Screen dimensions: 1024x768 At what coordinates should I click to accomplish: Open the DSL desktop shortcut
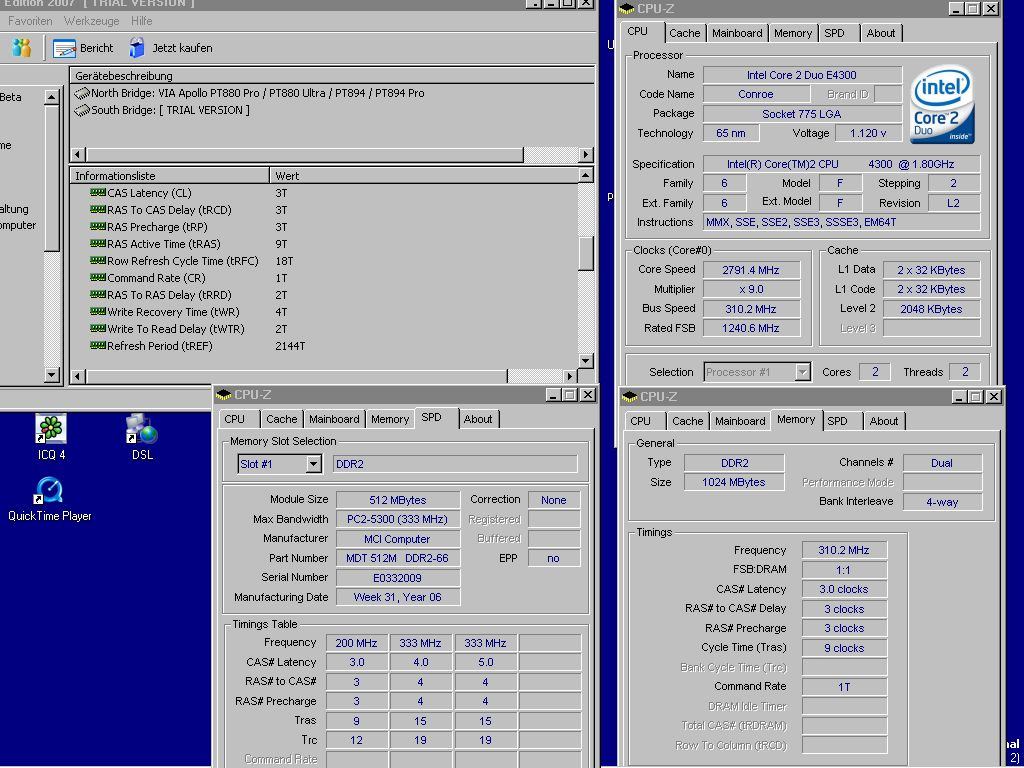[142, 437]
